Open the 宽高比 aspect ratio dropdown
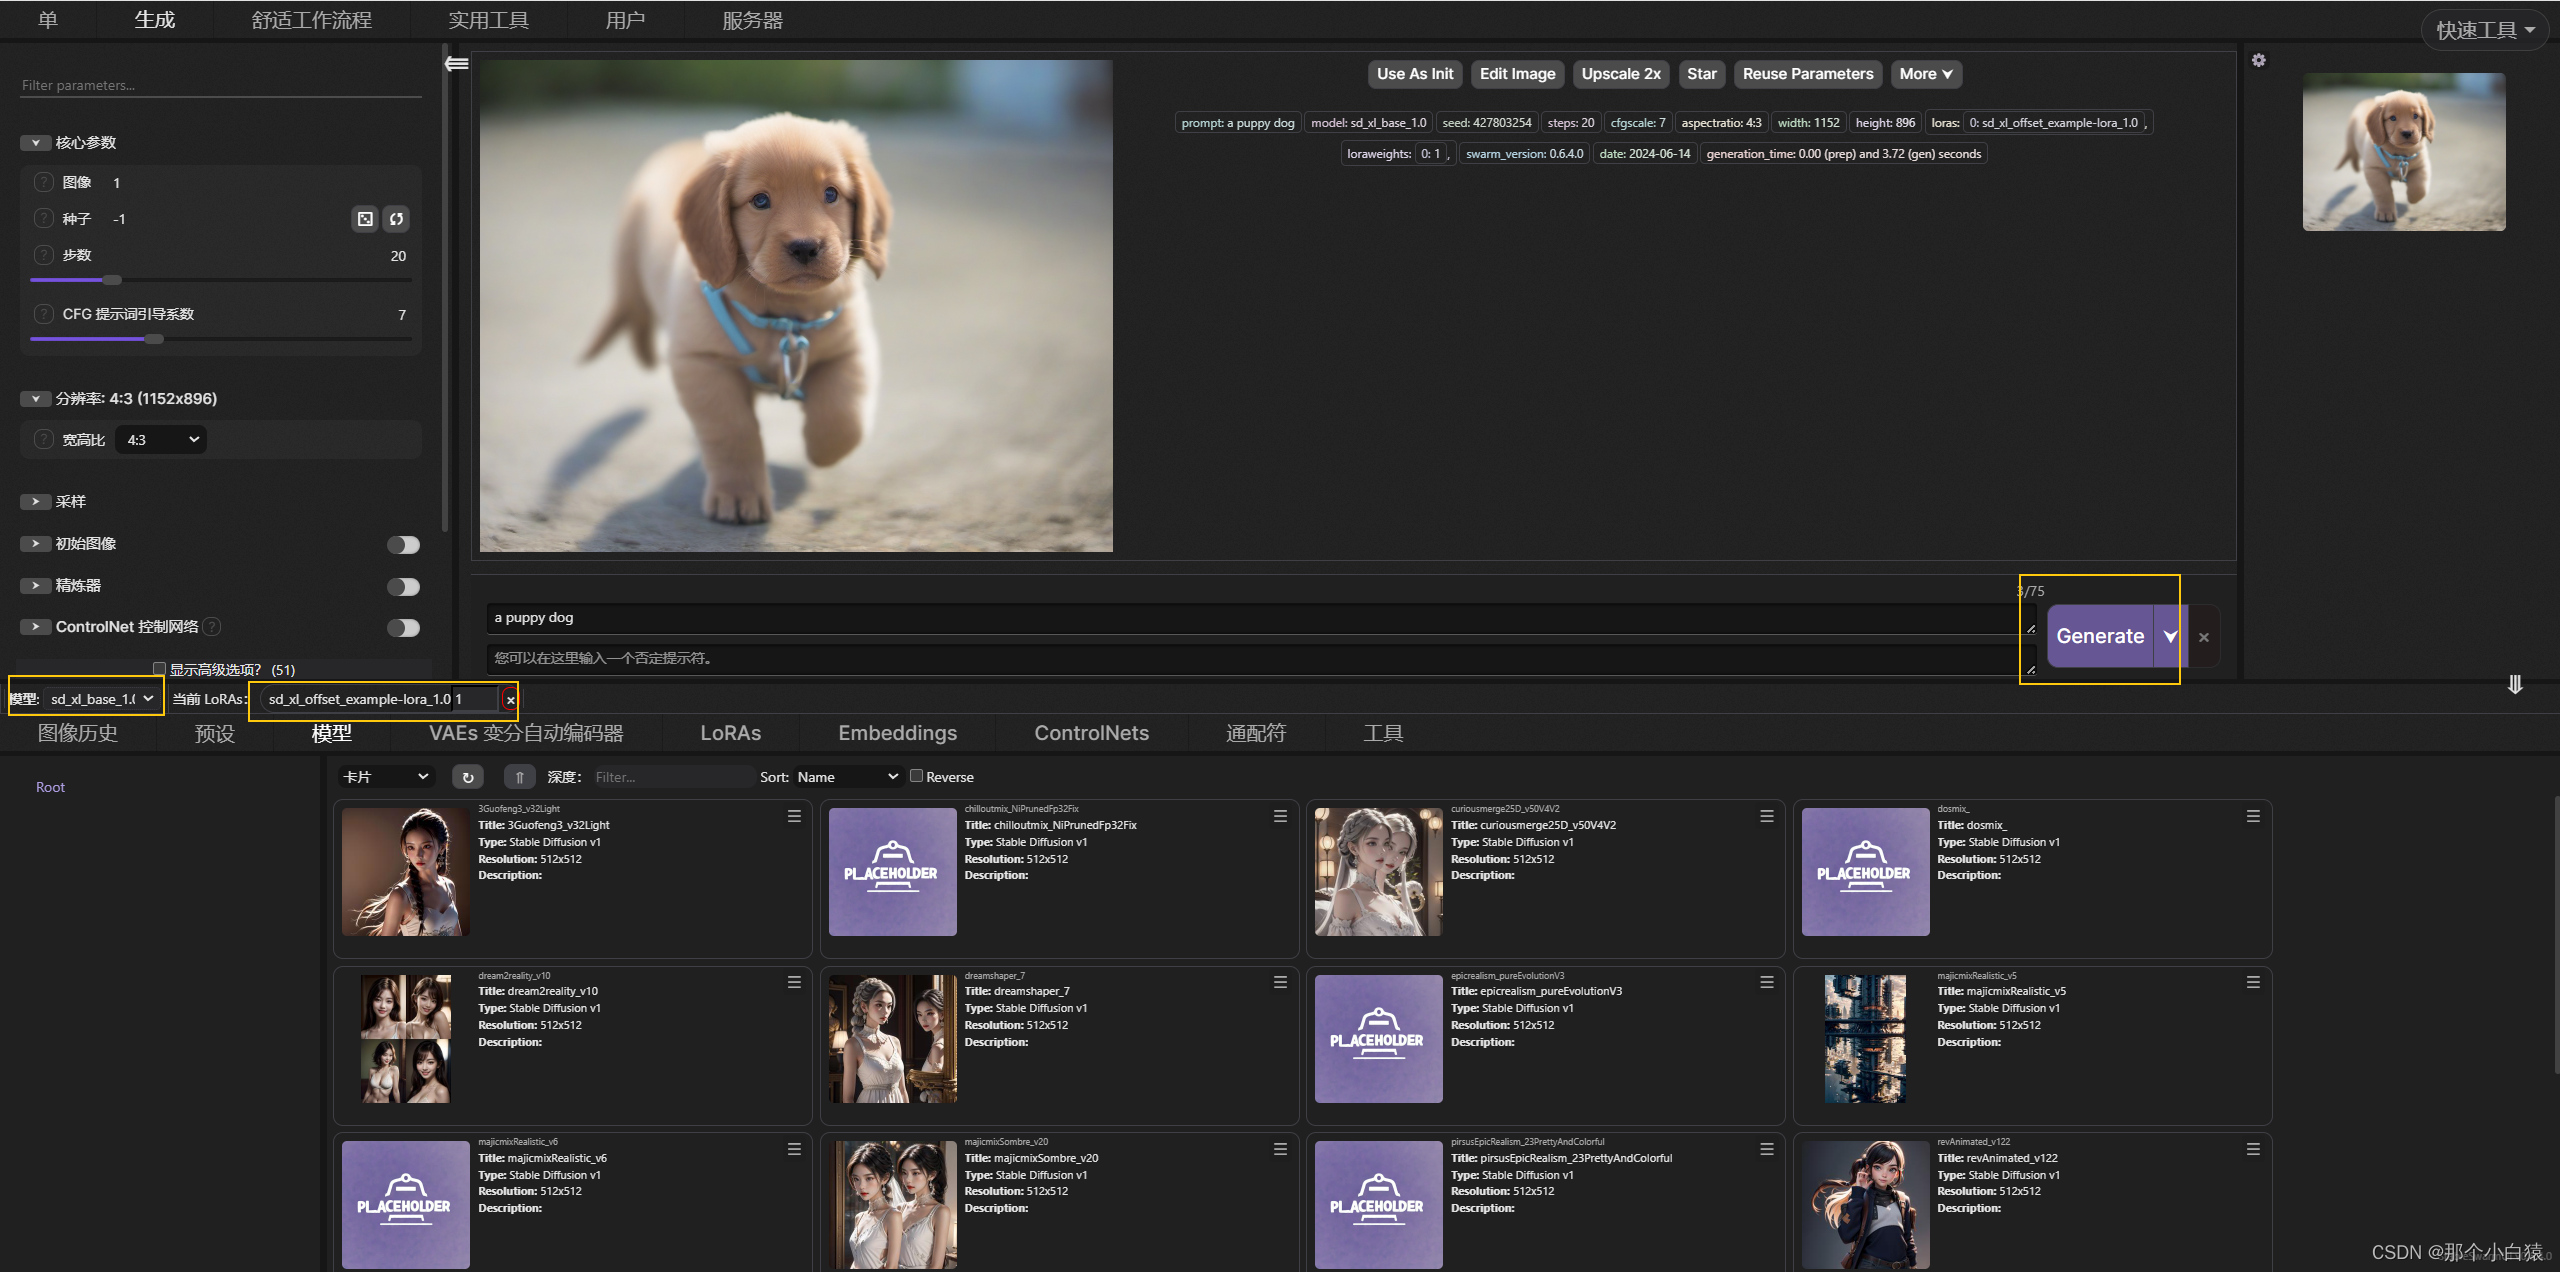 (x=163, y=439)
